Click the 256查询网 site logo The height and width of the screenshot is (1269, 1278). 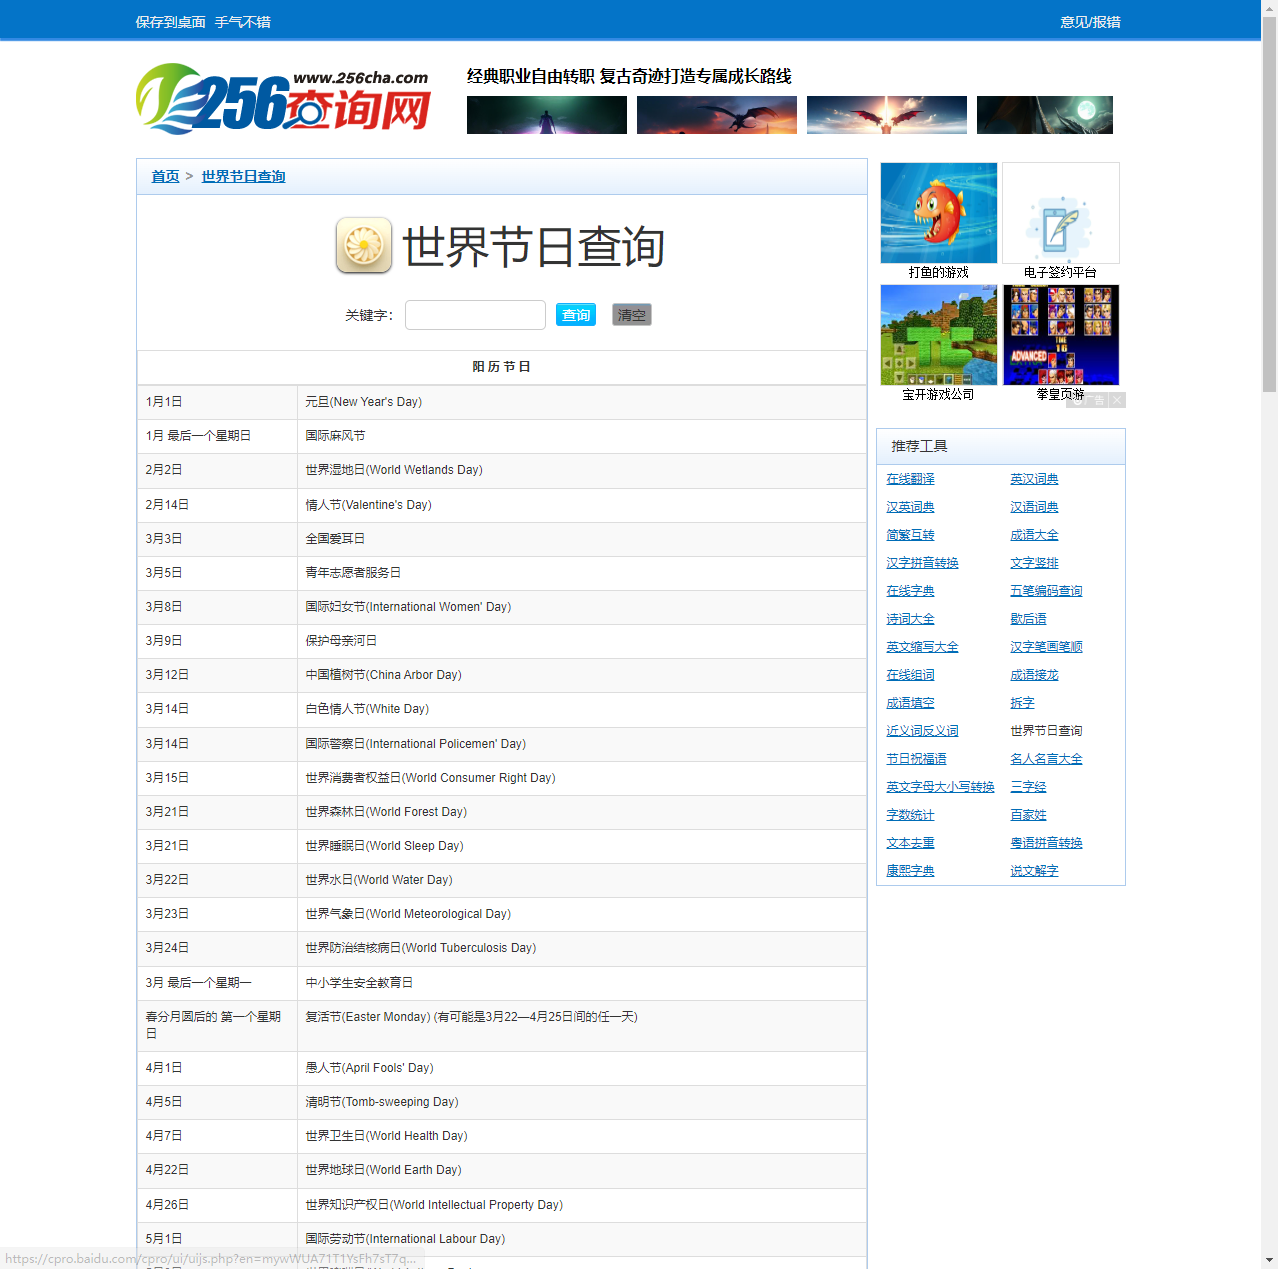283,98
